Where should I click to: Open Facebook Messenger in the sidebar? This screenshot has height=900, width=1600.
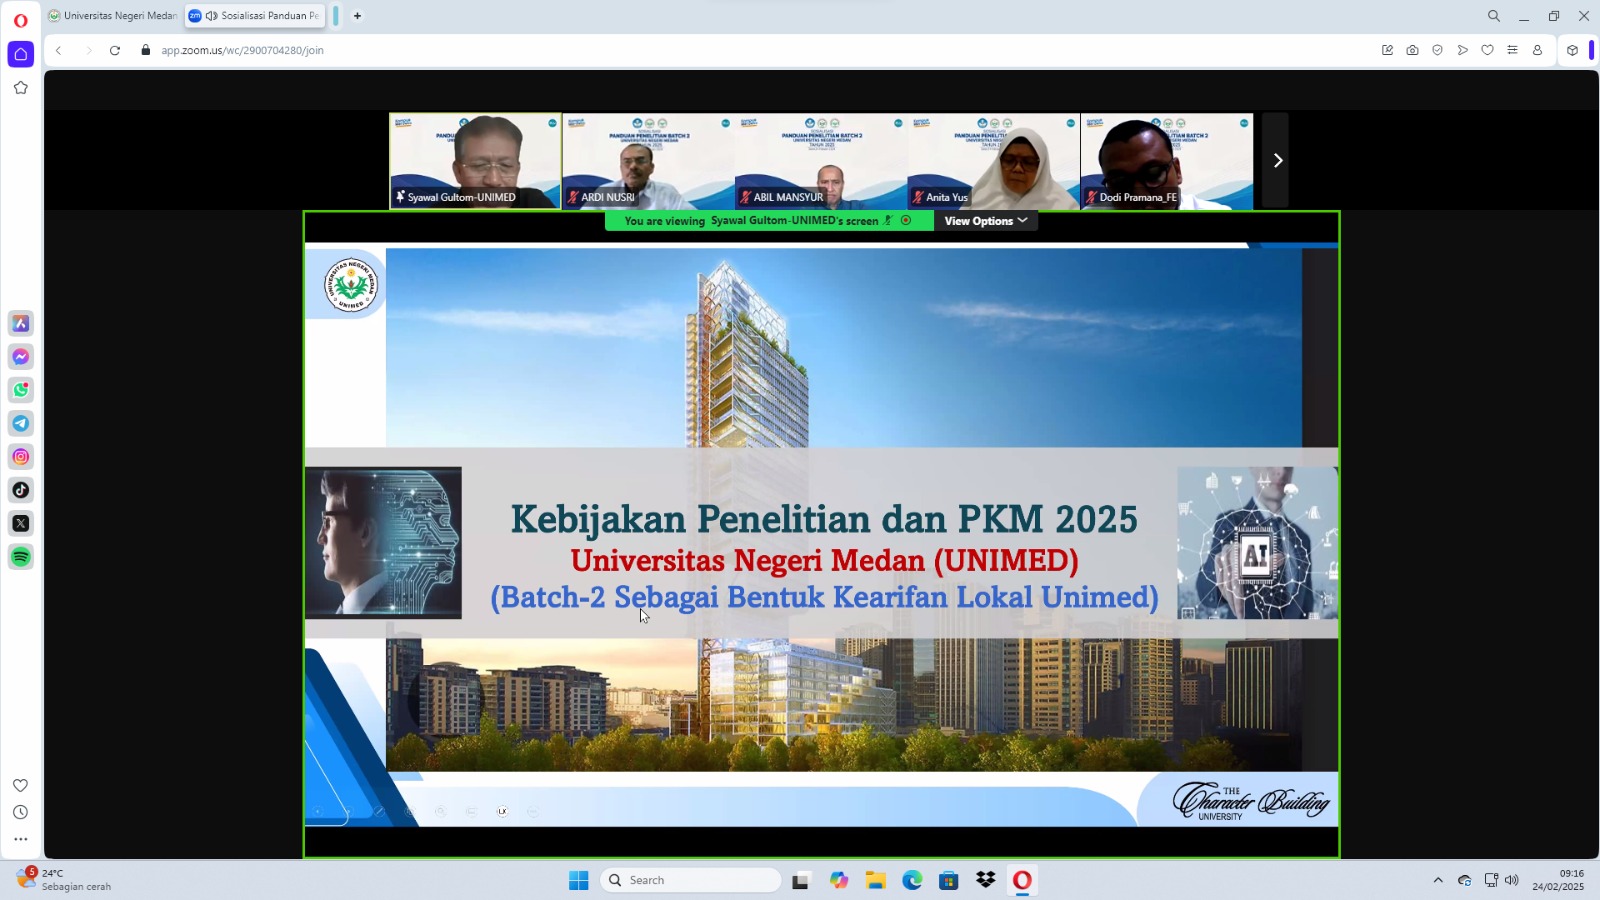point(21,357)
